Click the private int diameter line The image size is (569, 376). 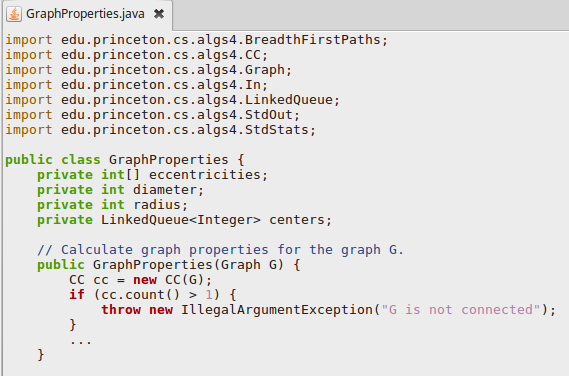(120, 190)
